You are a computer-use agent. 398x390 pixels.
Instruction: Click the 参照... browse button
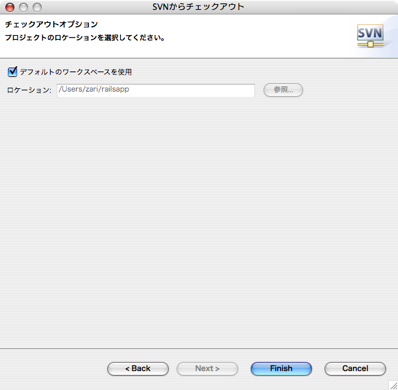(x=283, y=90)
